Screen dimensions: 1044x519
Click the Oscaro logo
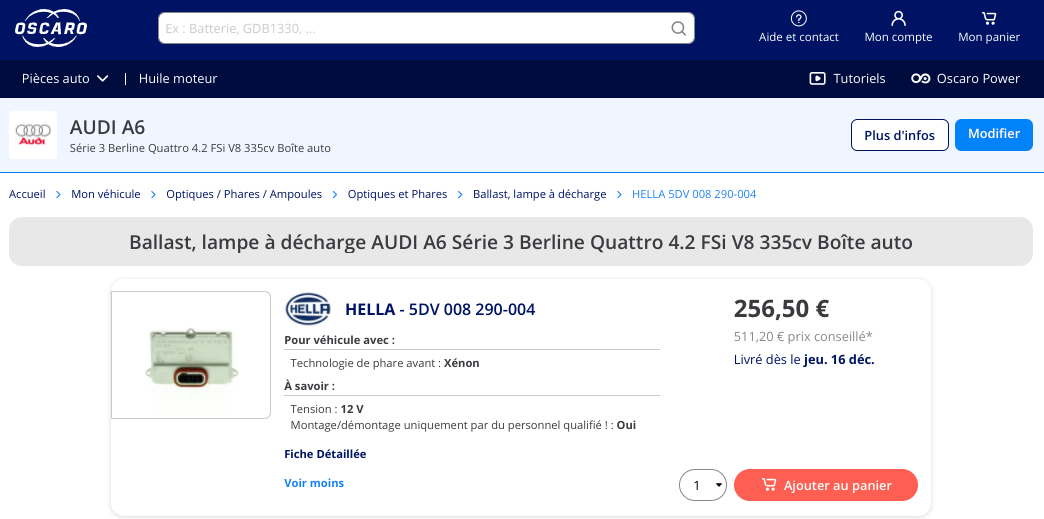coord(51,28)
